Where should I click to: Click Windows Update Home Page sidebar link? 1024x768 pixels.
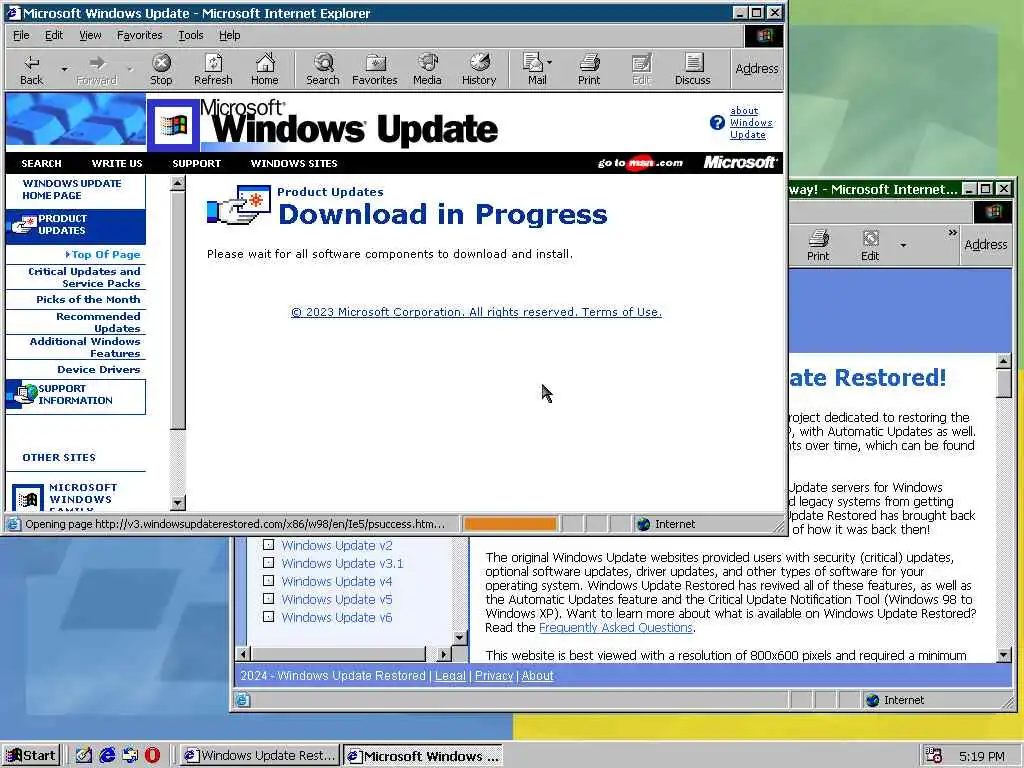click(x=71, y=189)
